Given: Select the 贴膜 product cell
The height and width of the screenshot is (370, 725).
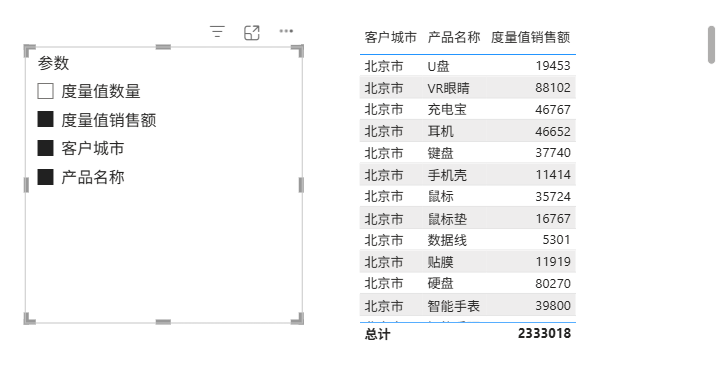Looking at the screenshot, I should point(441,262).
